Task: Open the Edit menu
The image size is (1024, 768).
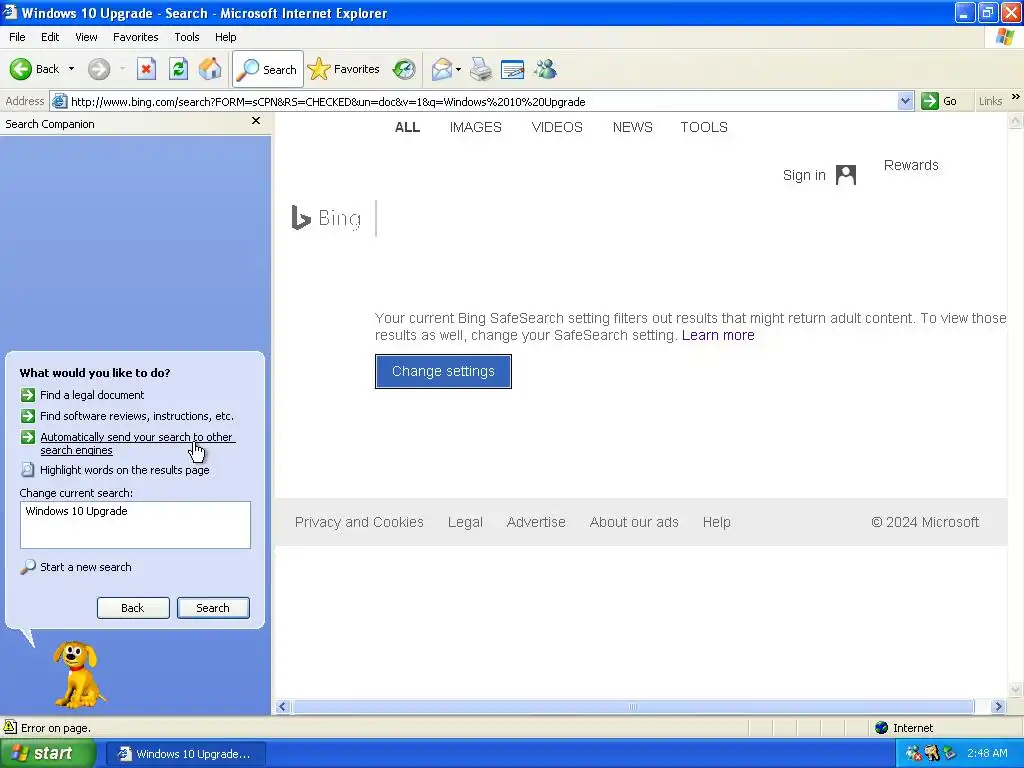Action: [50, 37]
